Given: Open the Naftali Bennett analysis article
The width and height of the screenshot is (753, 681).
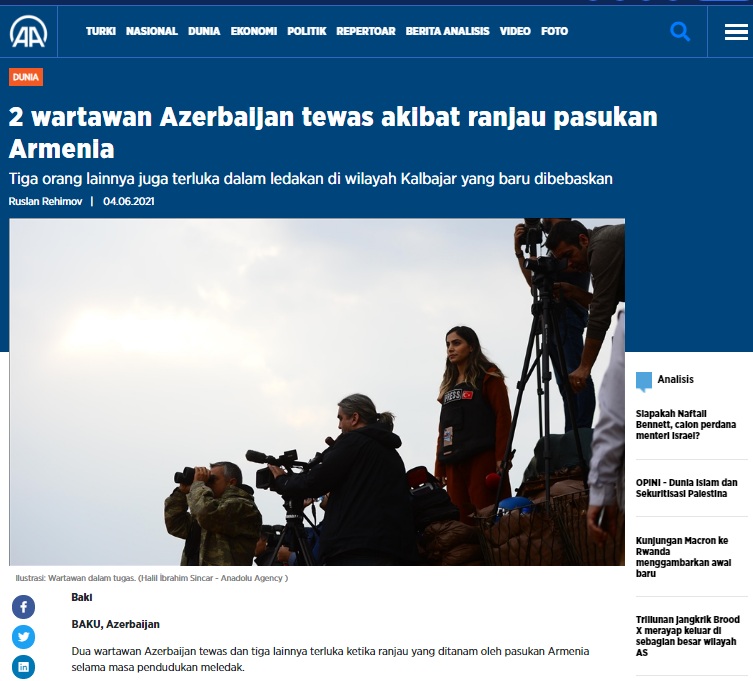Looking at the screenshot, I should coord(685,425).
